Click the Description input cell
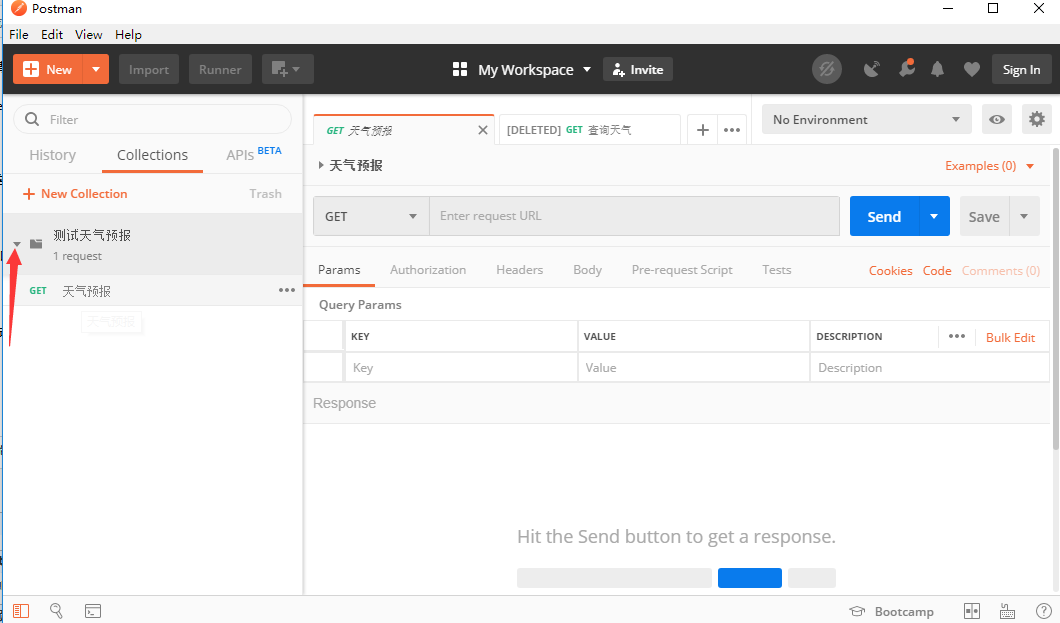The image size is (1060, 623). point(930,368)
